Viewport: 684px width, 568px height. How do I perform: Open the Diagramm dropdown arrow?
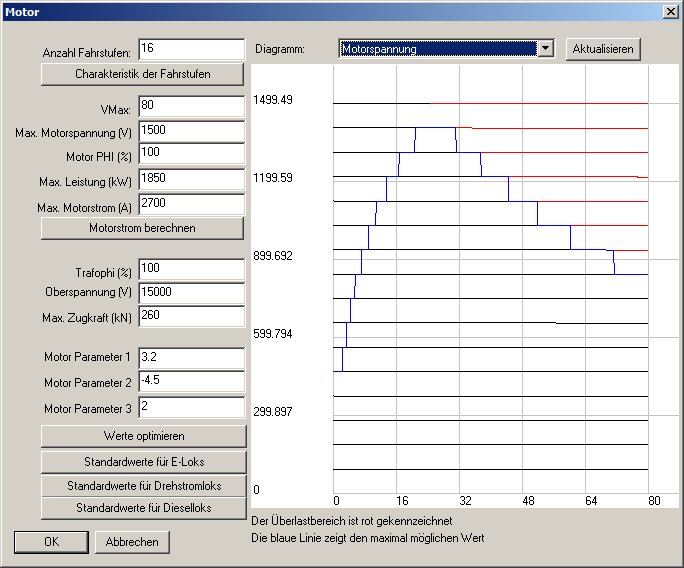[545, 49]
